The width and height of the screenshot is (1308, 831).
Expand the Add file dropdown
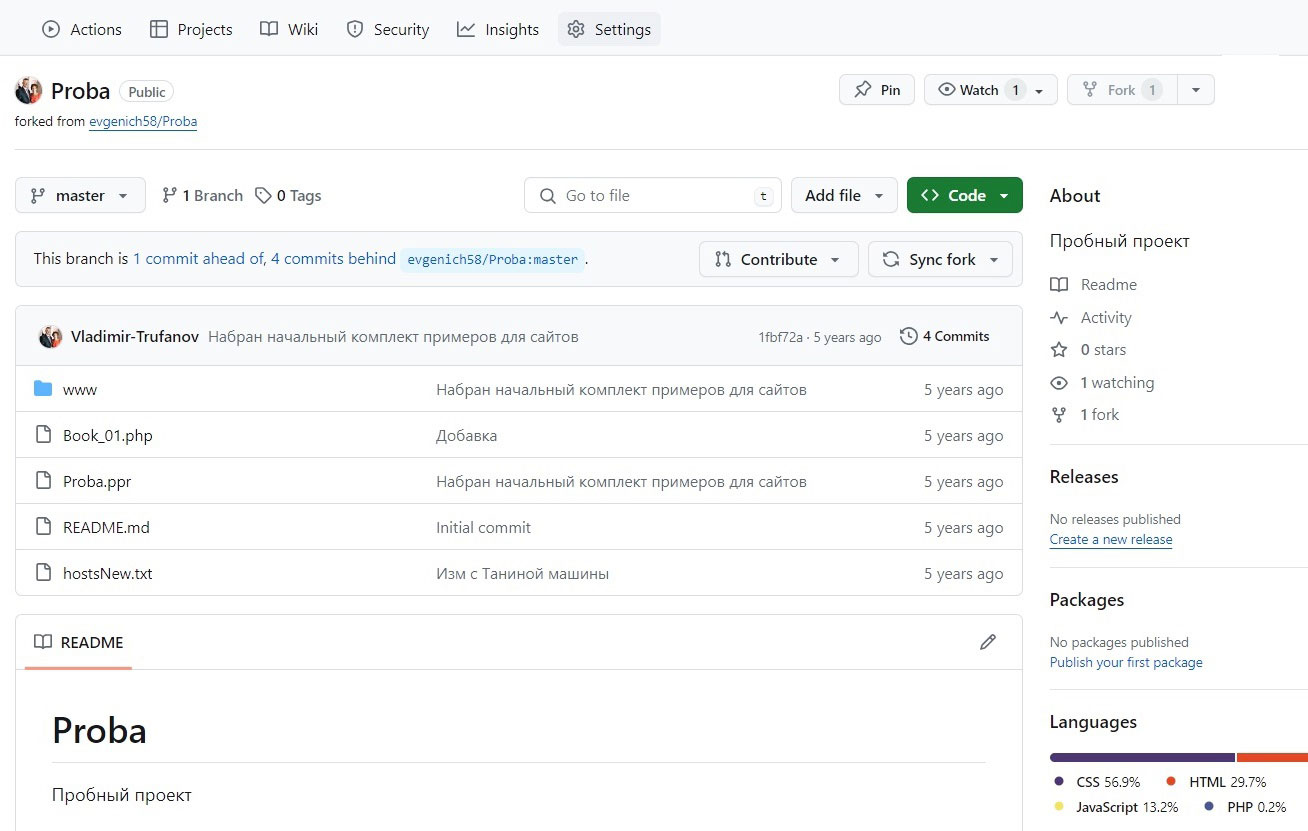[x=844, y=196]
